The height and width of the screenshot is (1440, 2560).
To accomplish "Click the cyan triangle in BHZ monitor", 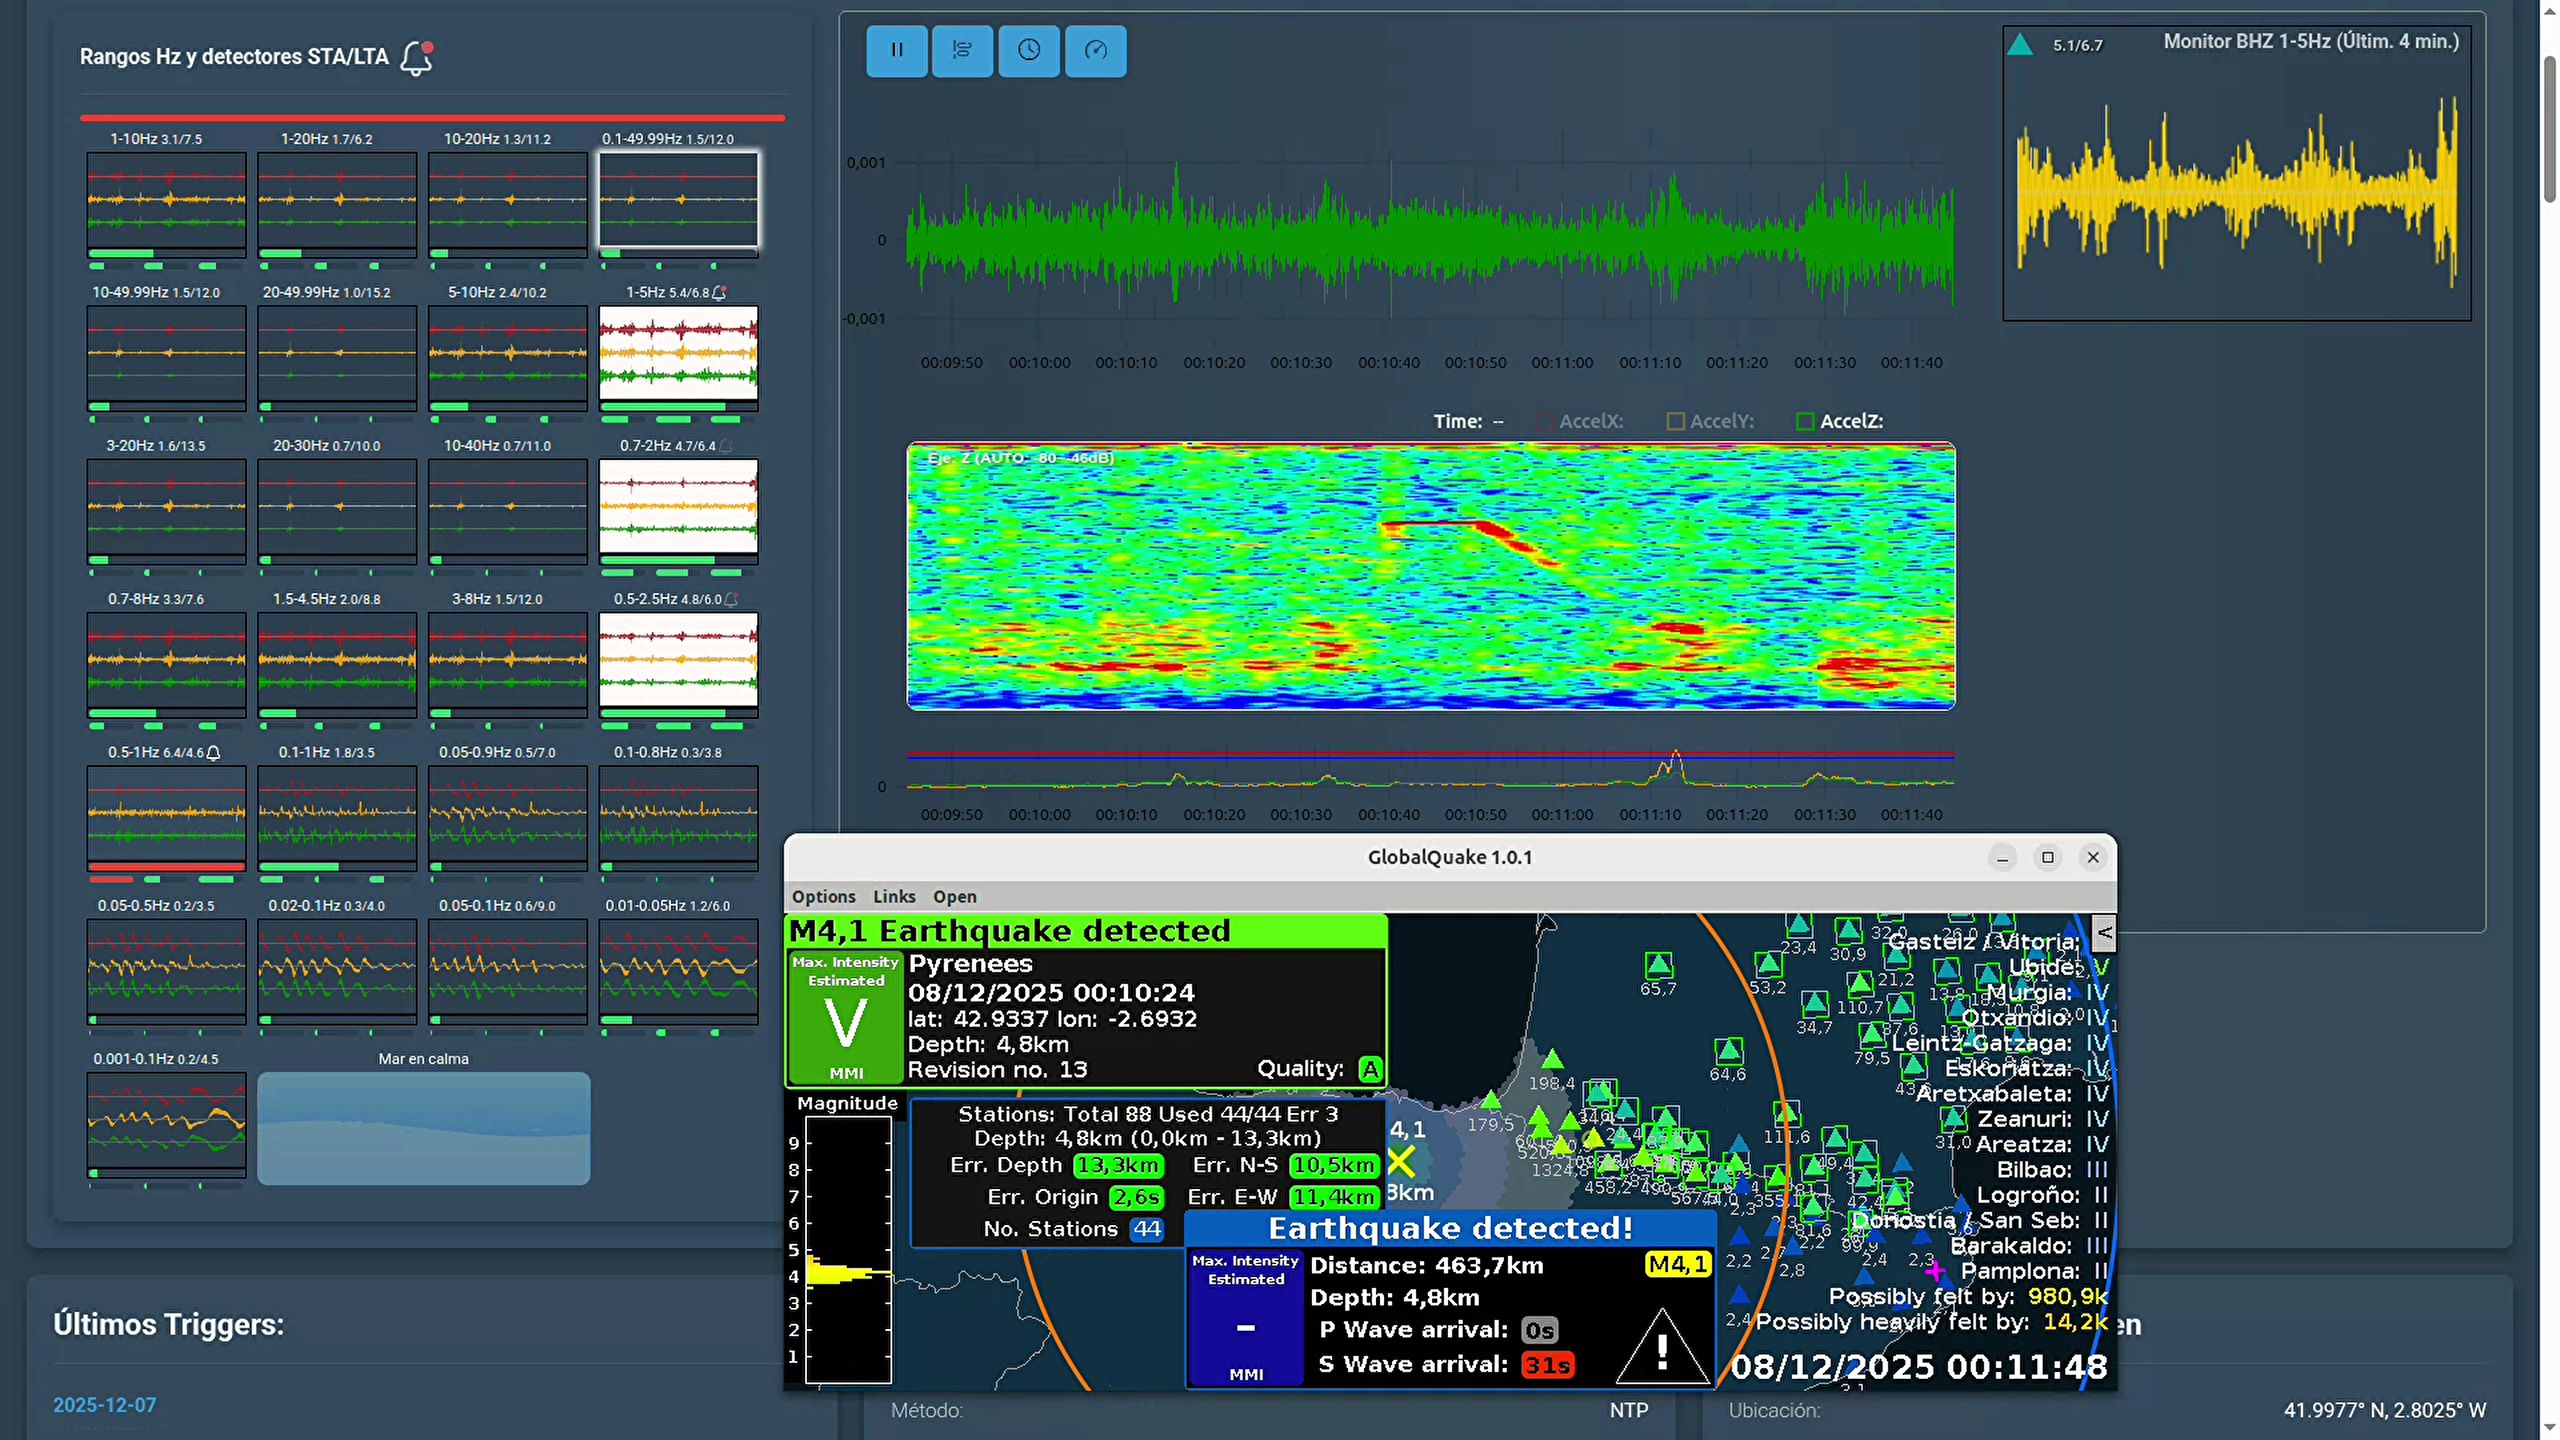I will (2020, 45).
